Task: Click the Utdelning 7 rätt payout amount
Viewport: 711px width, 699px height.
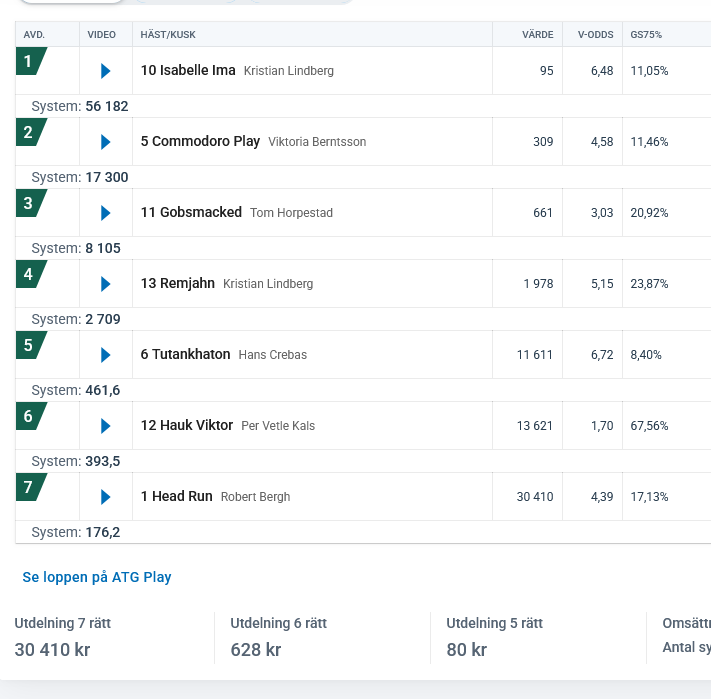Action: [52, 649]
